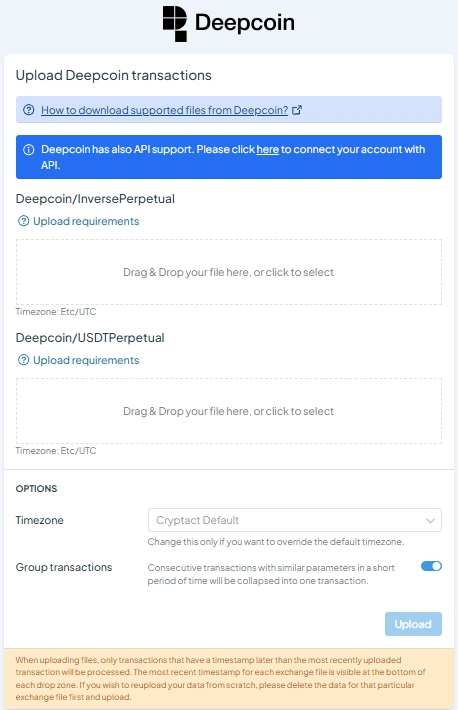The width and height of the screenshot is (458, 710).
Task: Click the Deepcoin brand name text
Action: [x=245, y=23]
